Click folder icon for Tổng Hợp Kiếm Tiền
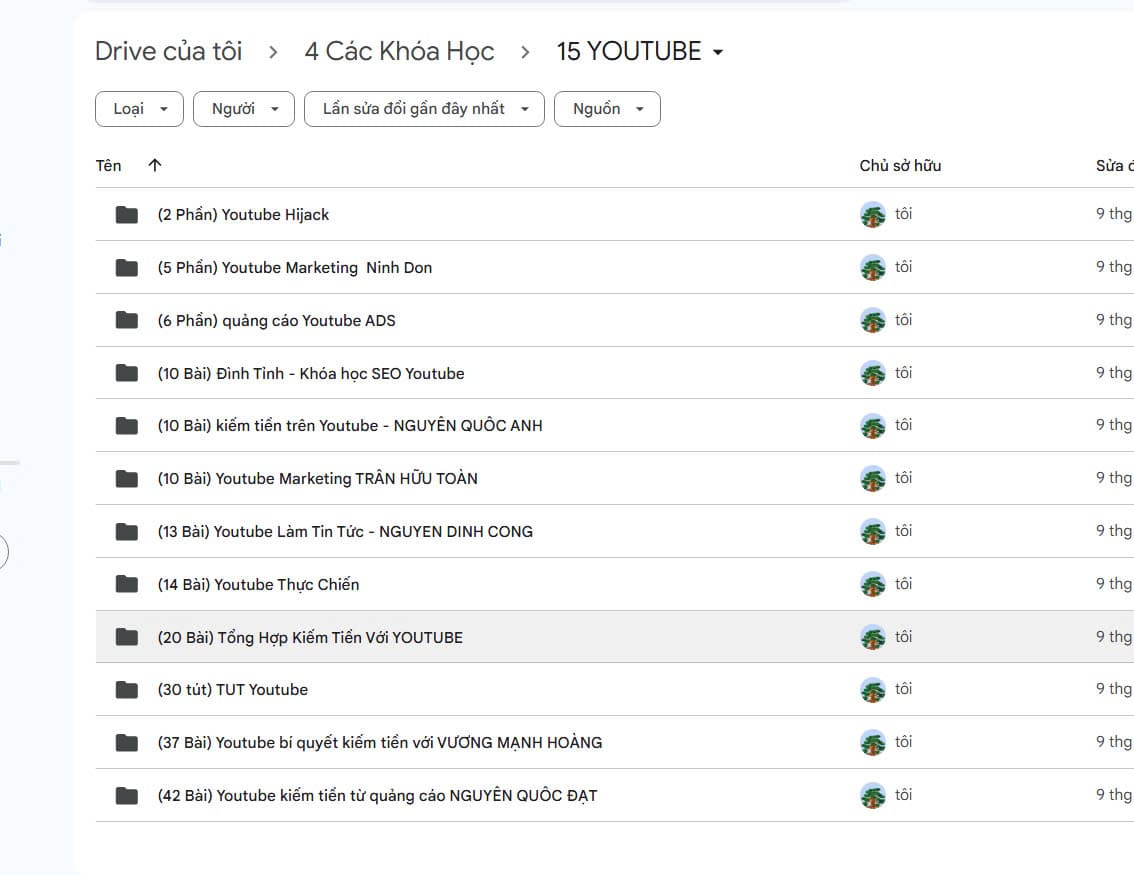The height and width of the screenshot is (875, 1134). pyautogui.click(x=127, y=637)
